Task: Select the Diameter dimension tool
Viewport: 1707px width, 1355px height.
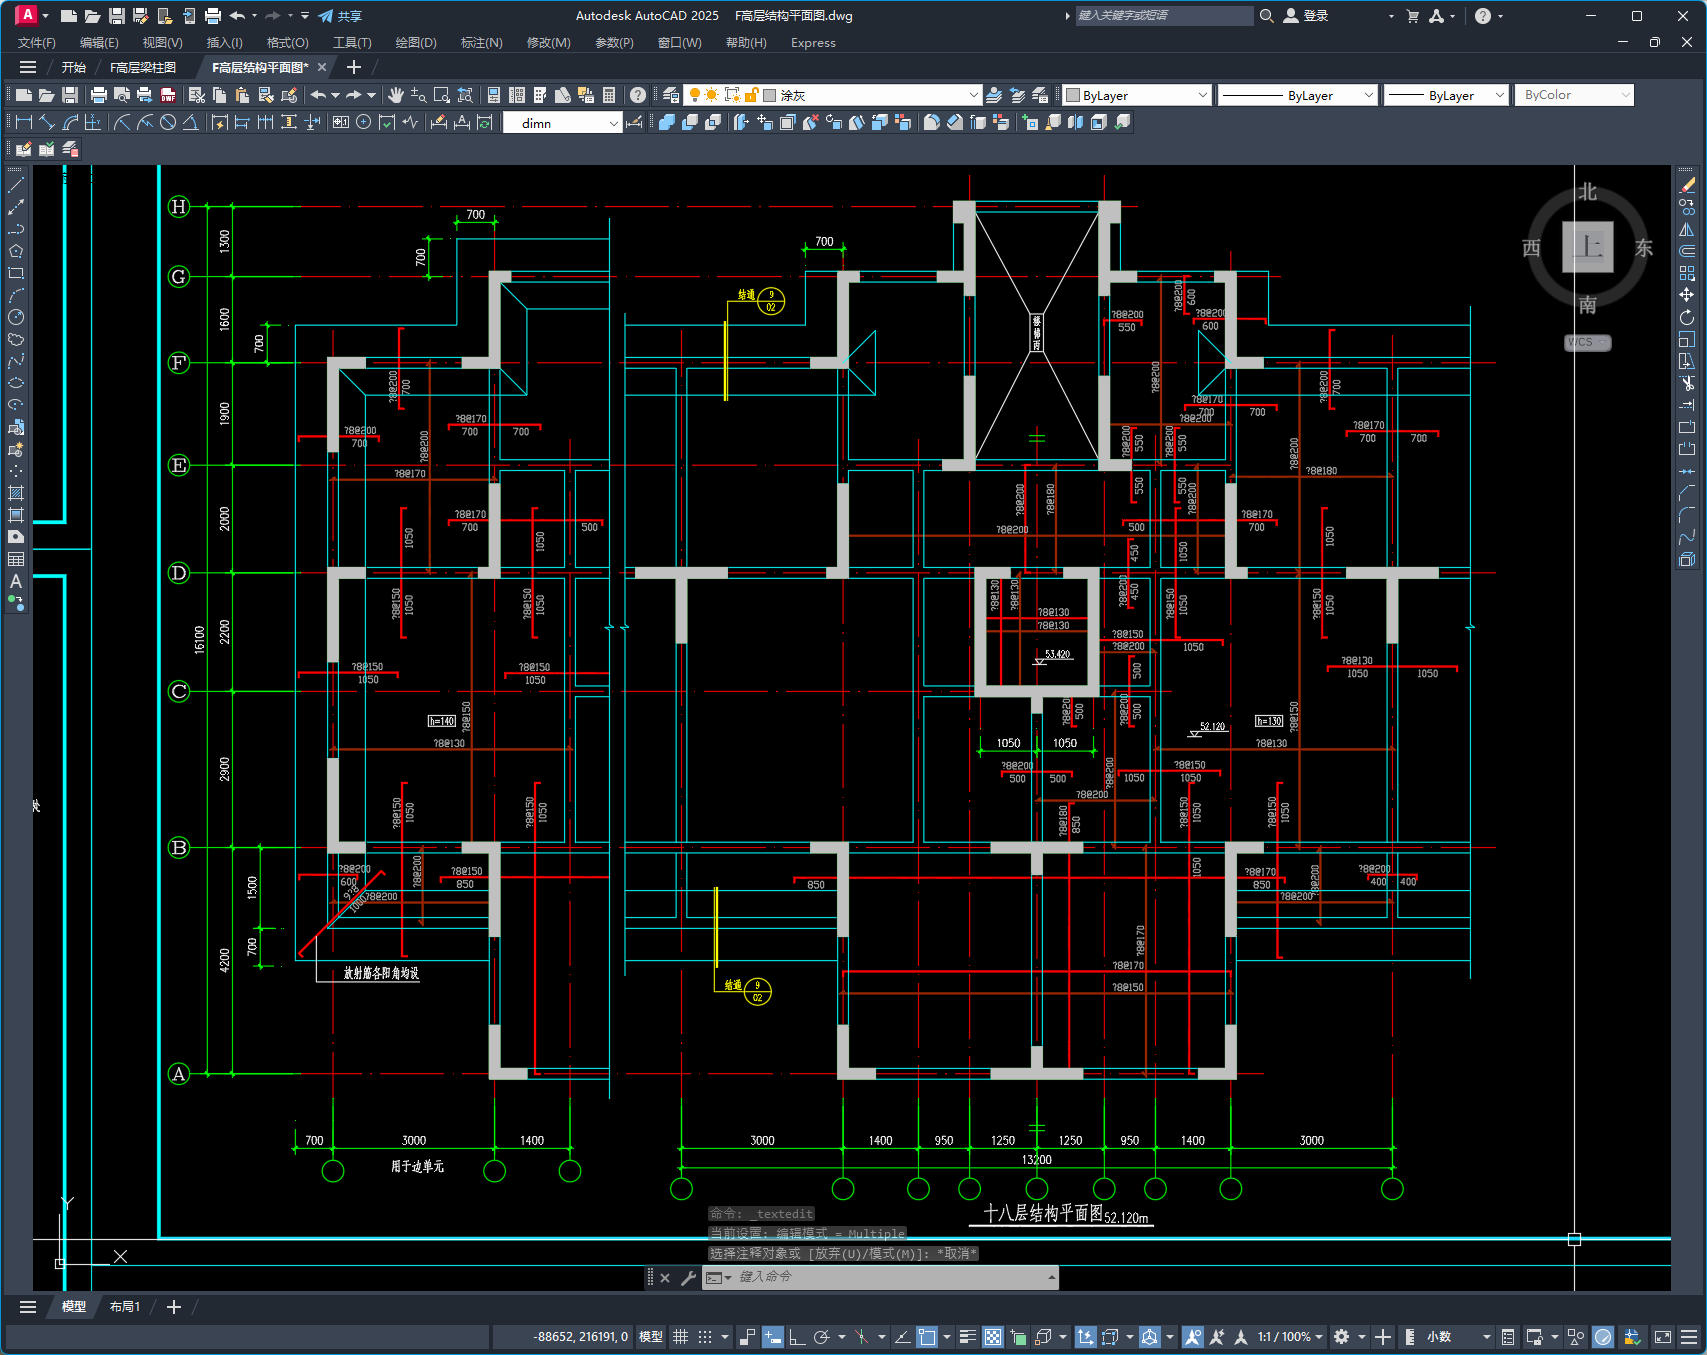Action: (168, 122)
